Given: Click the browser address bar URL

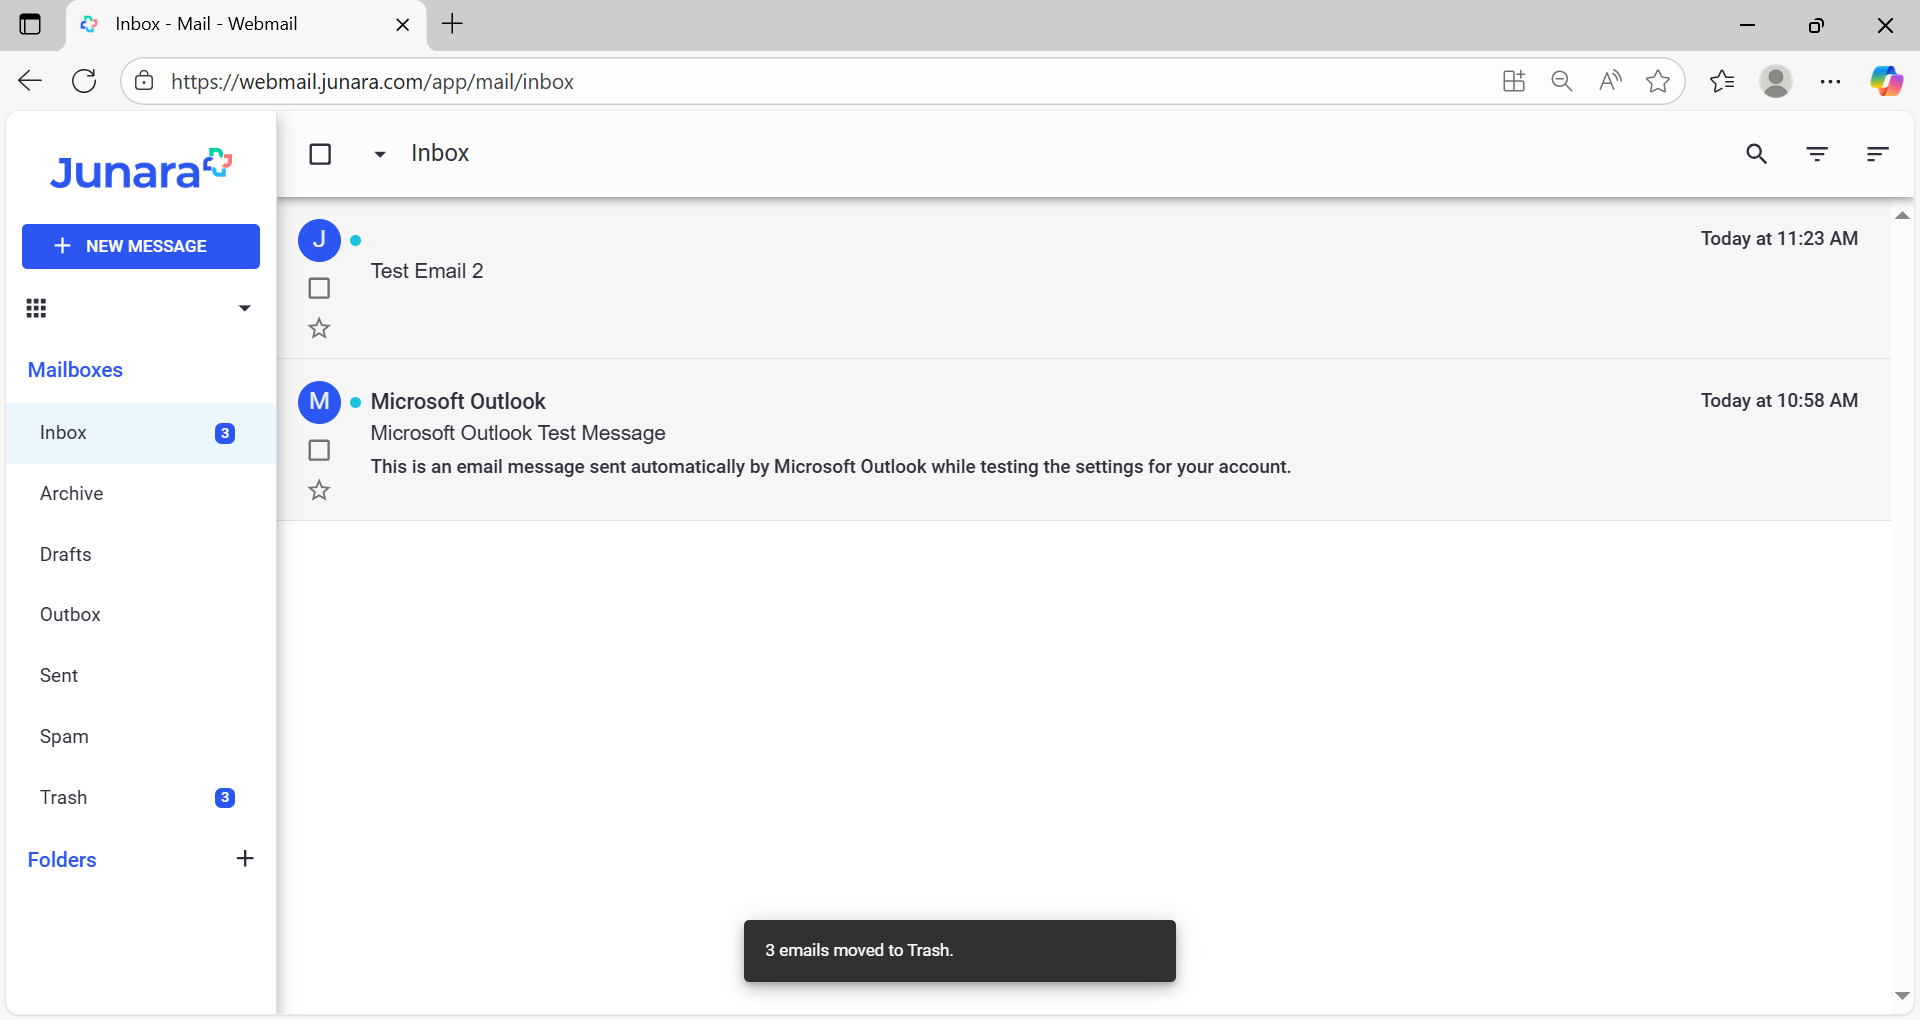Looking at the screenshot, I should click(372, 82).
